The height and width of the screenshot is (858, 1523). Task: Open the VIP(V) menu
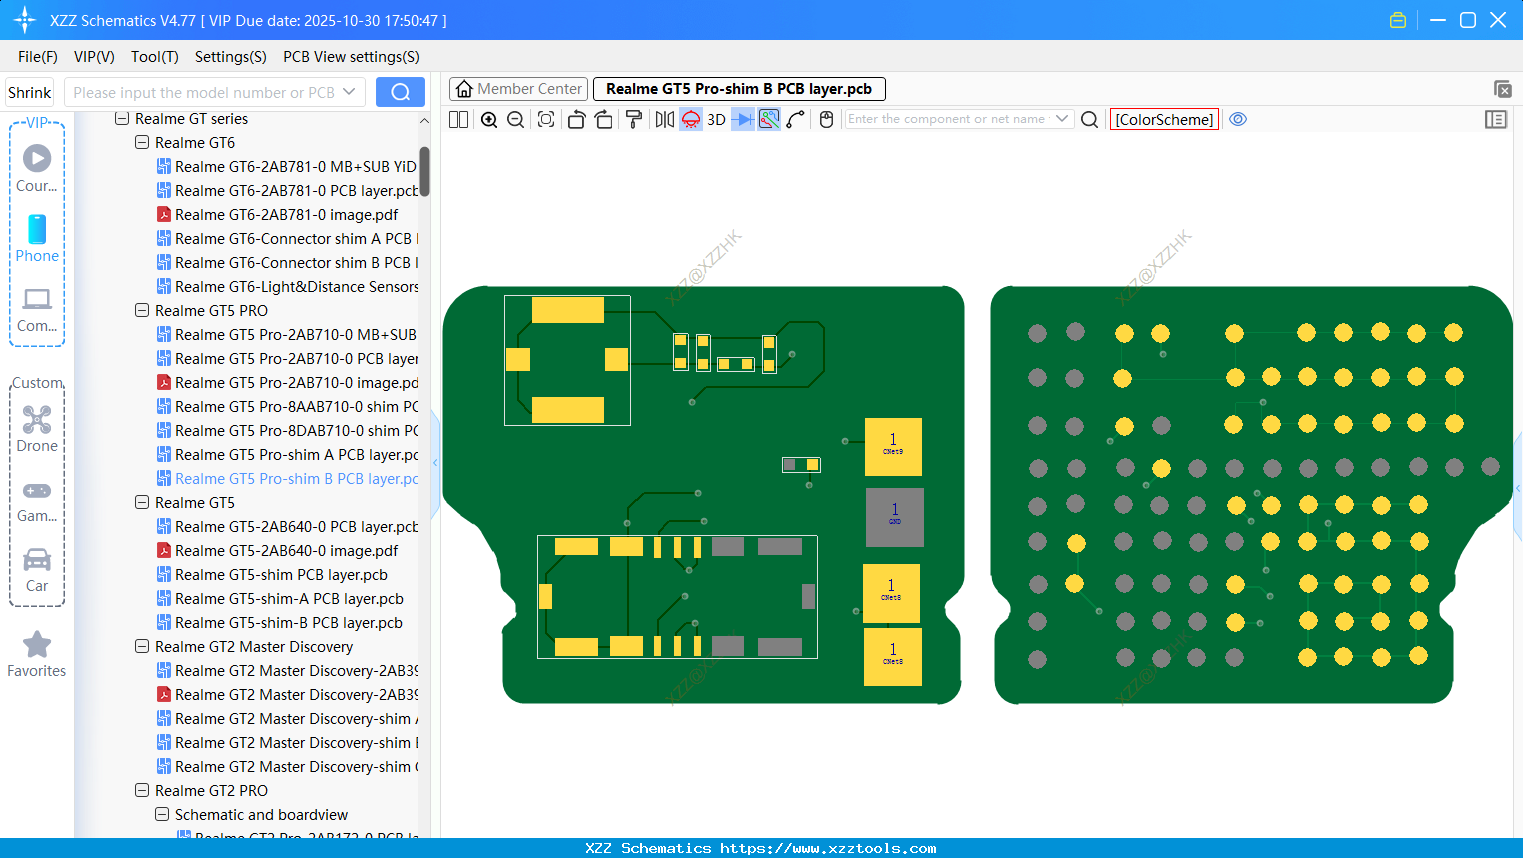(94, 57)
